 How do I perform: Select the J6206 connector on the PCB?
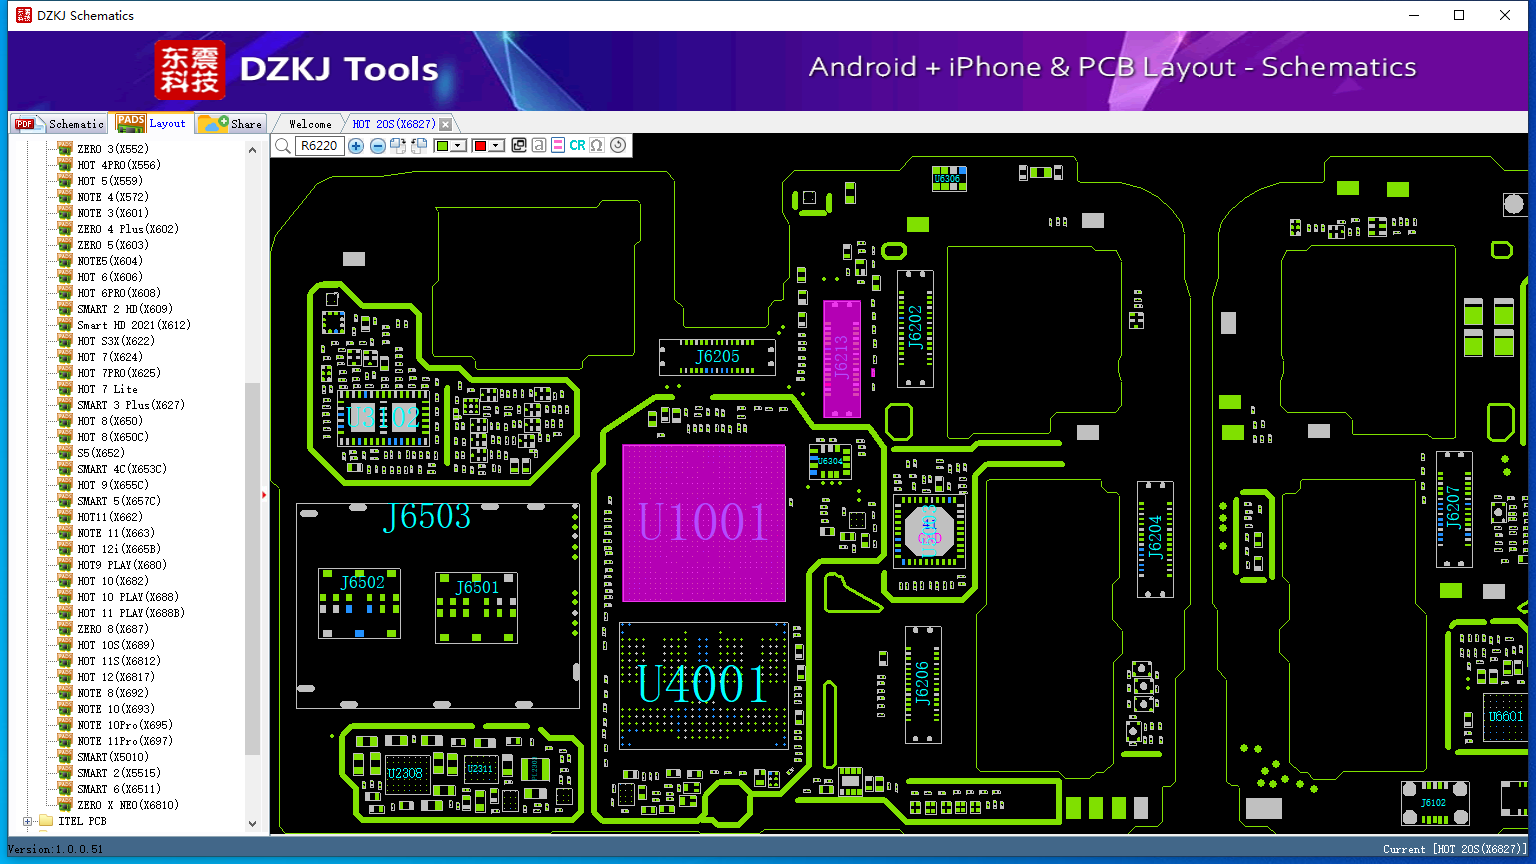point(923,685)
